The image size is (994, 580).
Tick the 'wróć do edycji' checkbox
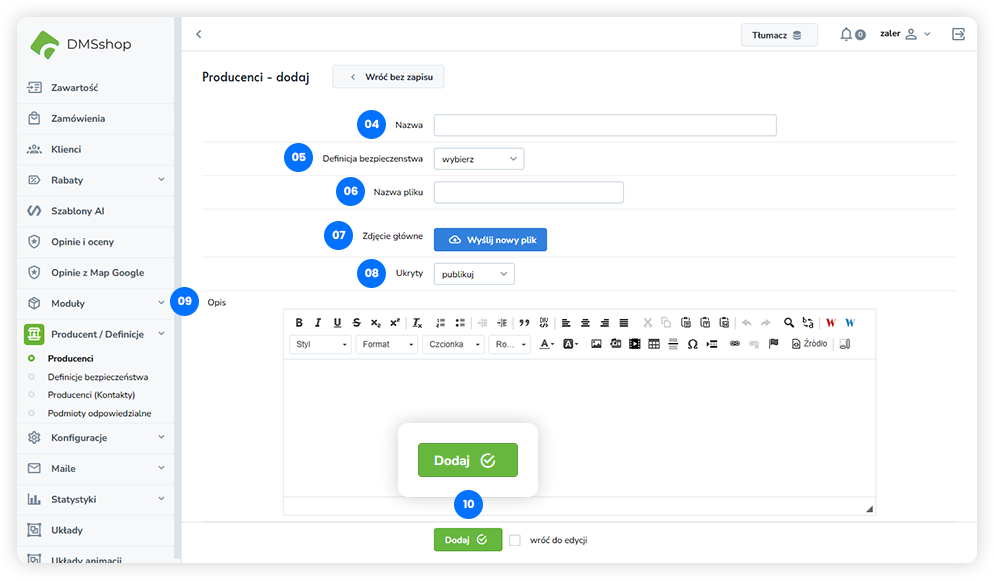point(515,540)
